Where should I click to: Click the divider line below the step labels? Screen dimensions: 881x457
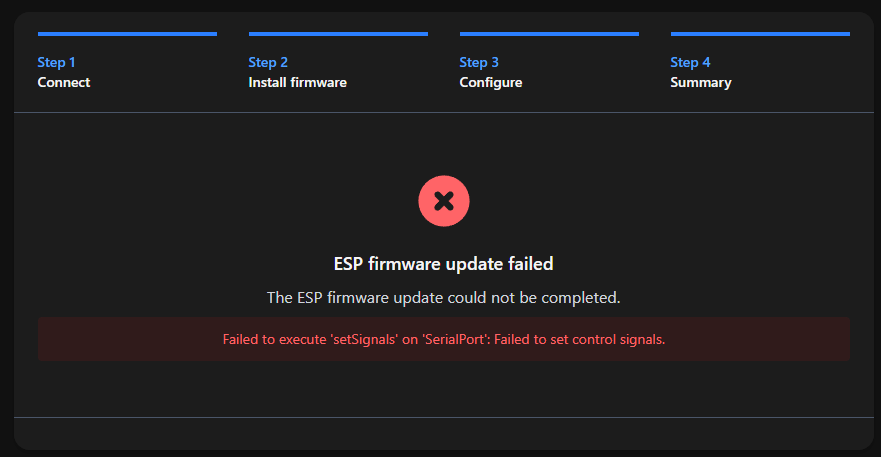(x=443, y=113)
